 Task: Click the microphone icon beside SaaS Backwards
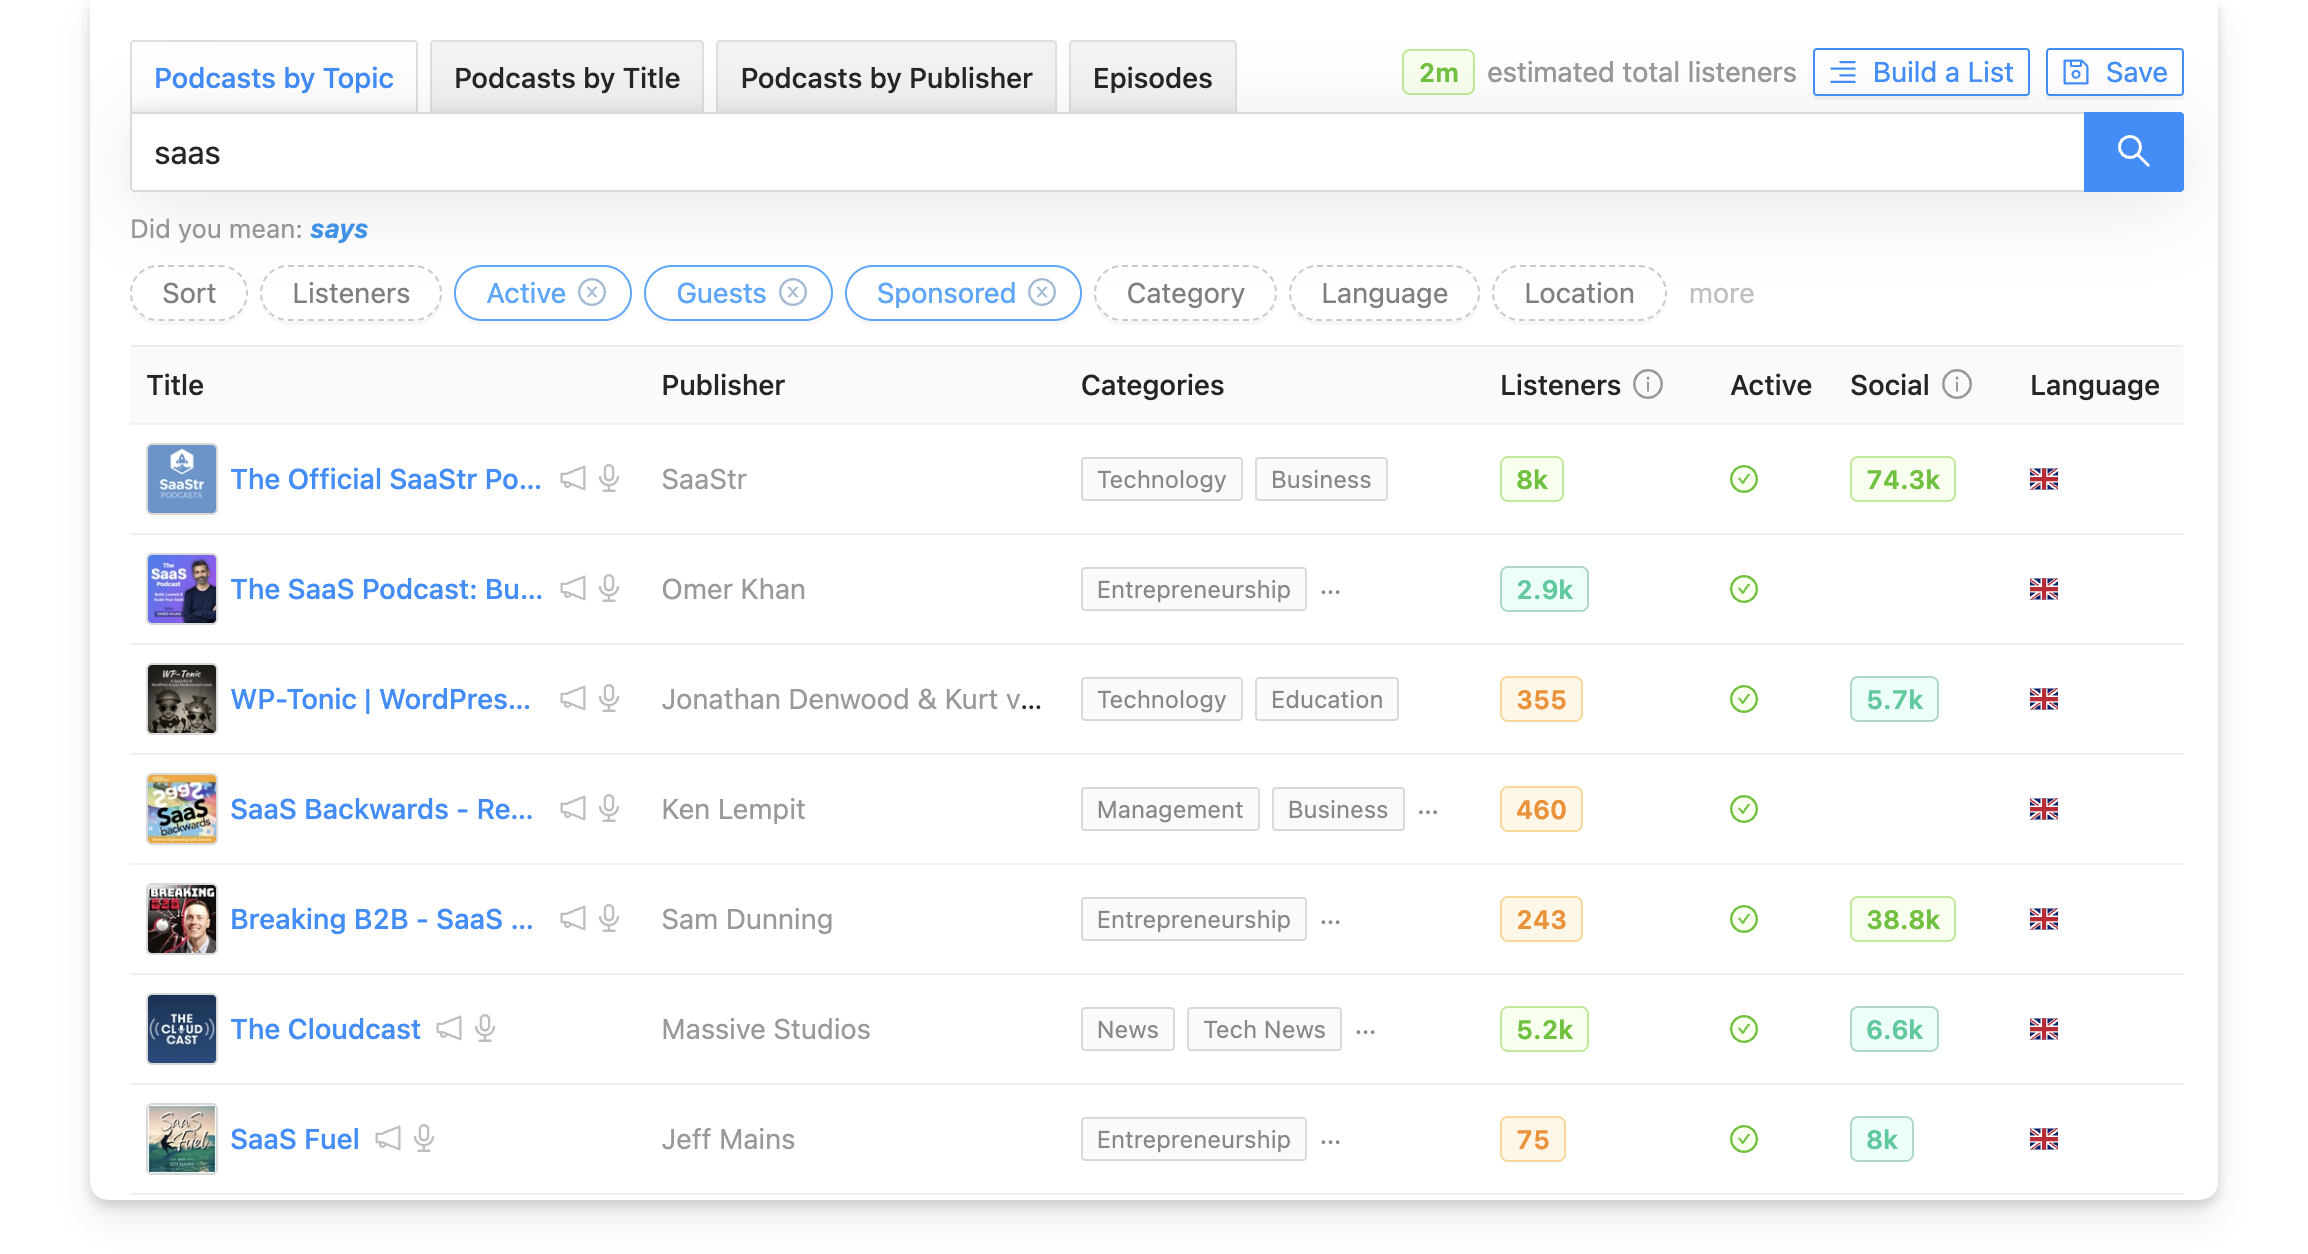pyautogui.click(x=608, y=808)
